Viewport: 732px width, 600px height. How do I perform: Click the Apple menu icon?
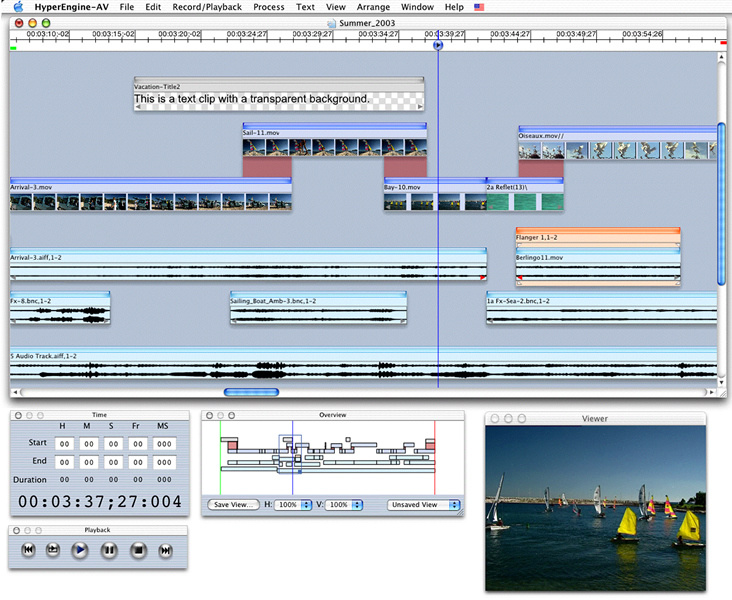17,7
